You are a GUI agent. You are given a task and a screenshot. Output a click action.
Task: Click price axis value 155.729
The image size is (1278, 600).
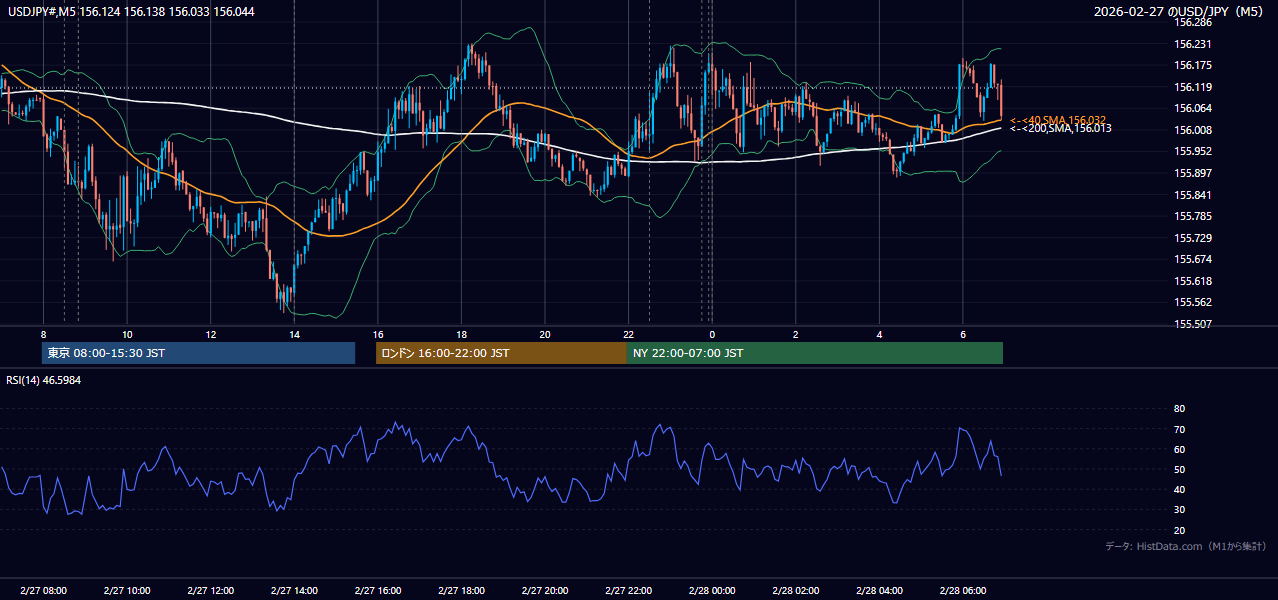1193,238
